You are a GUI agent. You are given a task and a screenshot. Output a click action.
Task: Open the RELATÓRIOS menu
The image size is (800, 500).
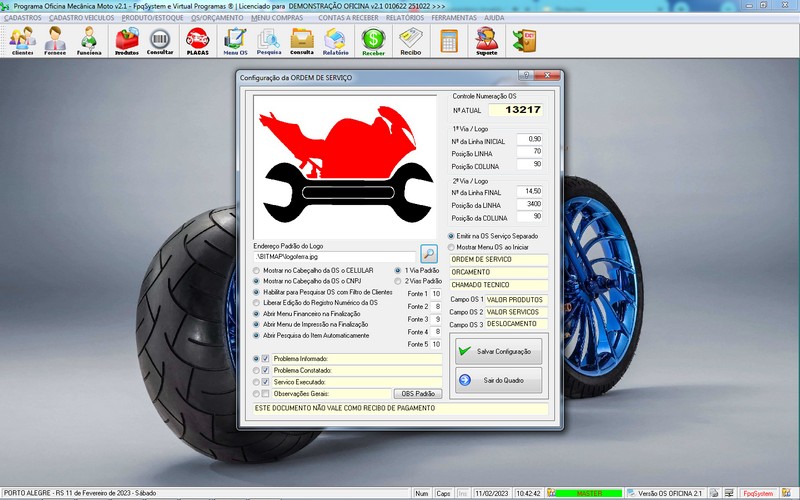(405, 17)
